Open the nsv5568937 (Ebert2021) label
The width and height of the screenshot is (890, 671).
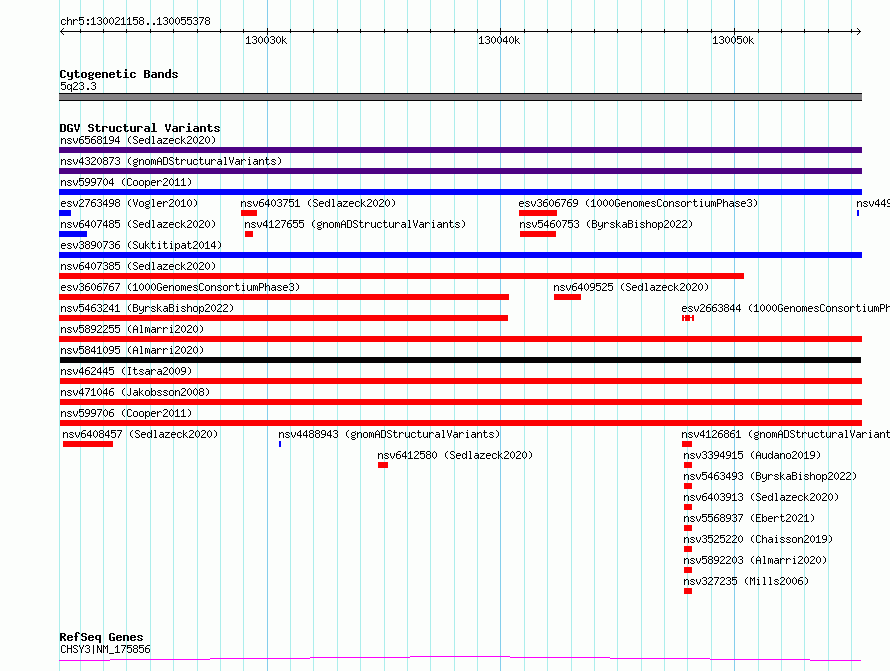[x=749, y=518]
